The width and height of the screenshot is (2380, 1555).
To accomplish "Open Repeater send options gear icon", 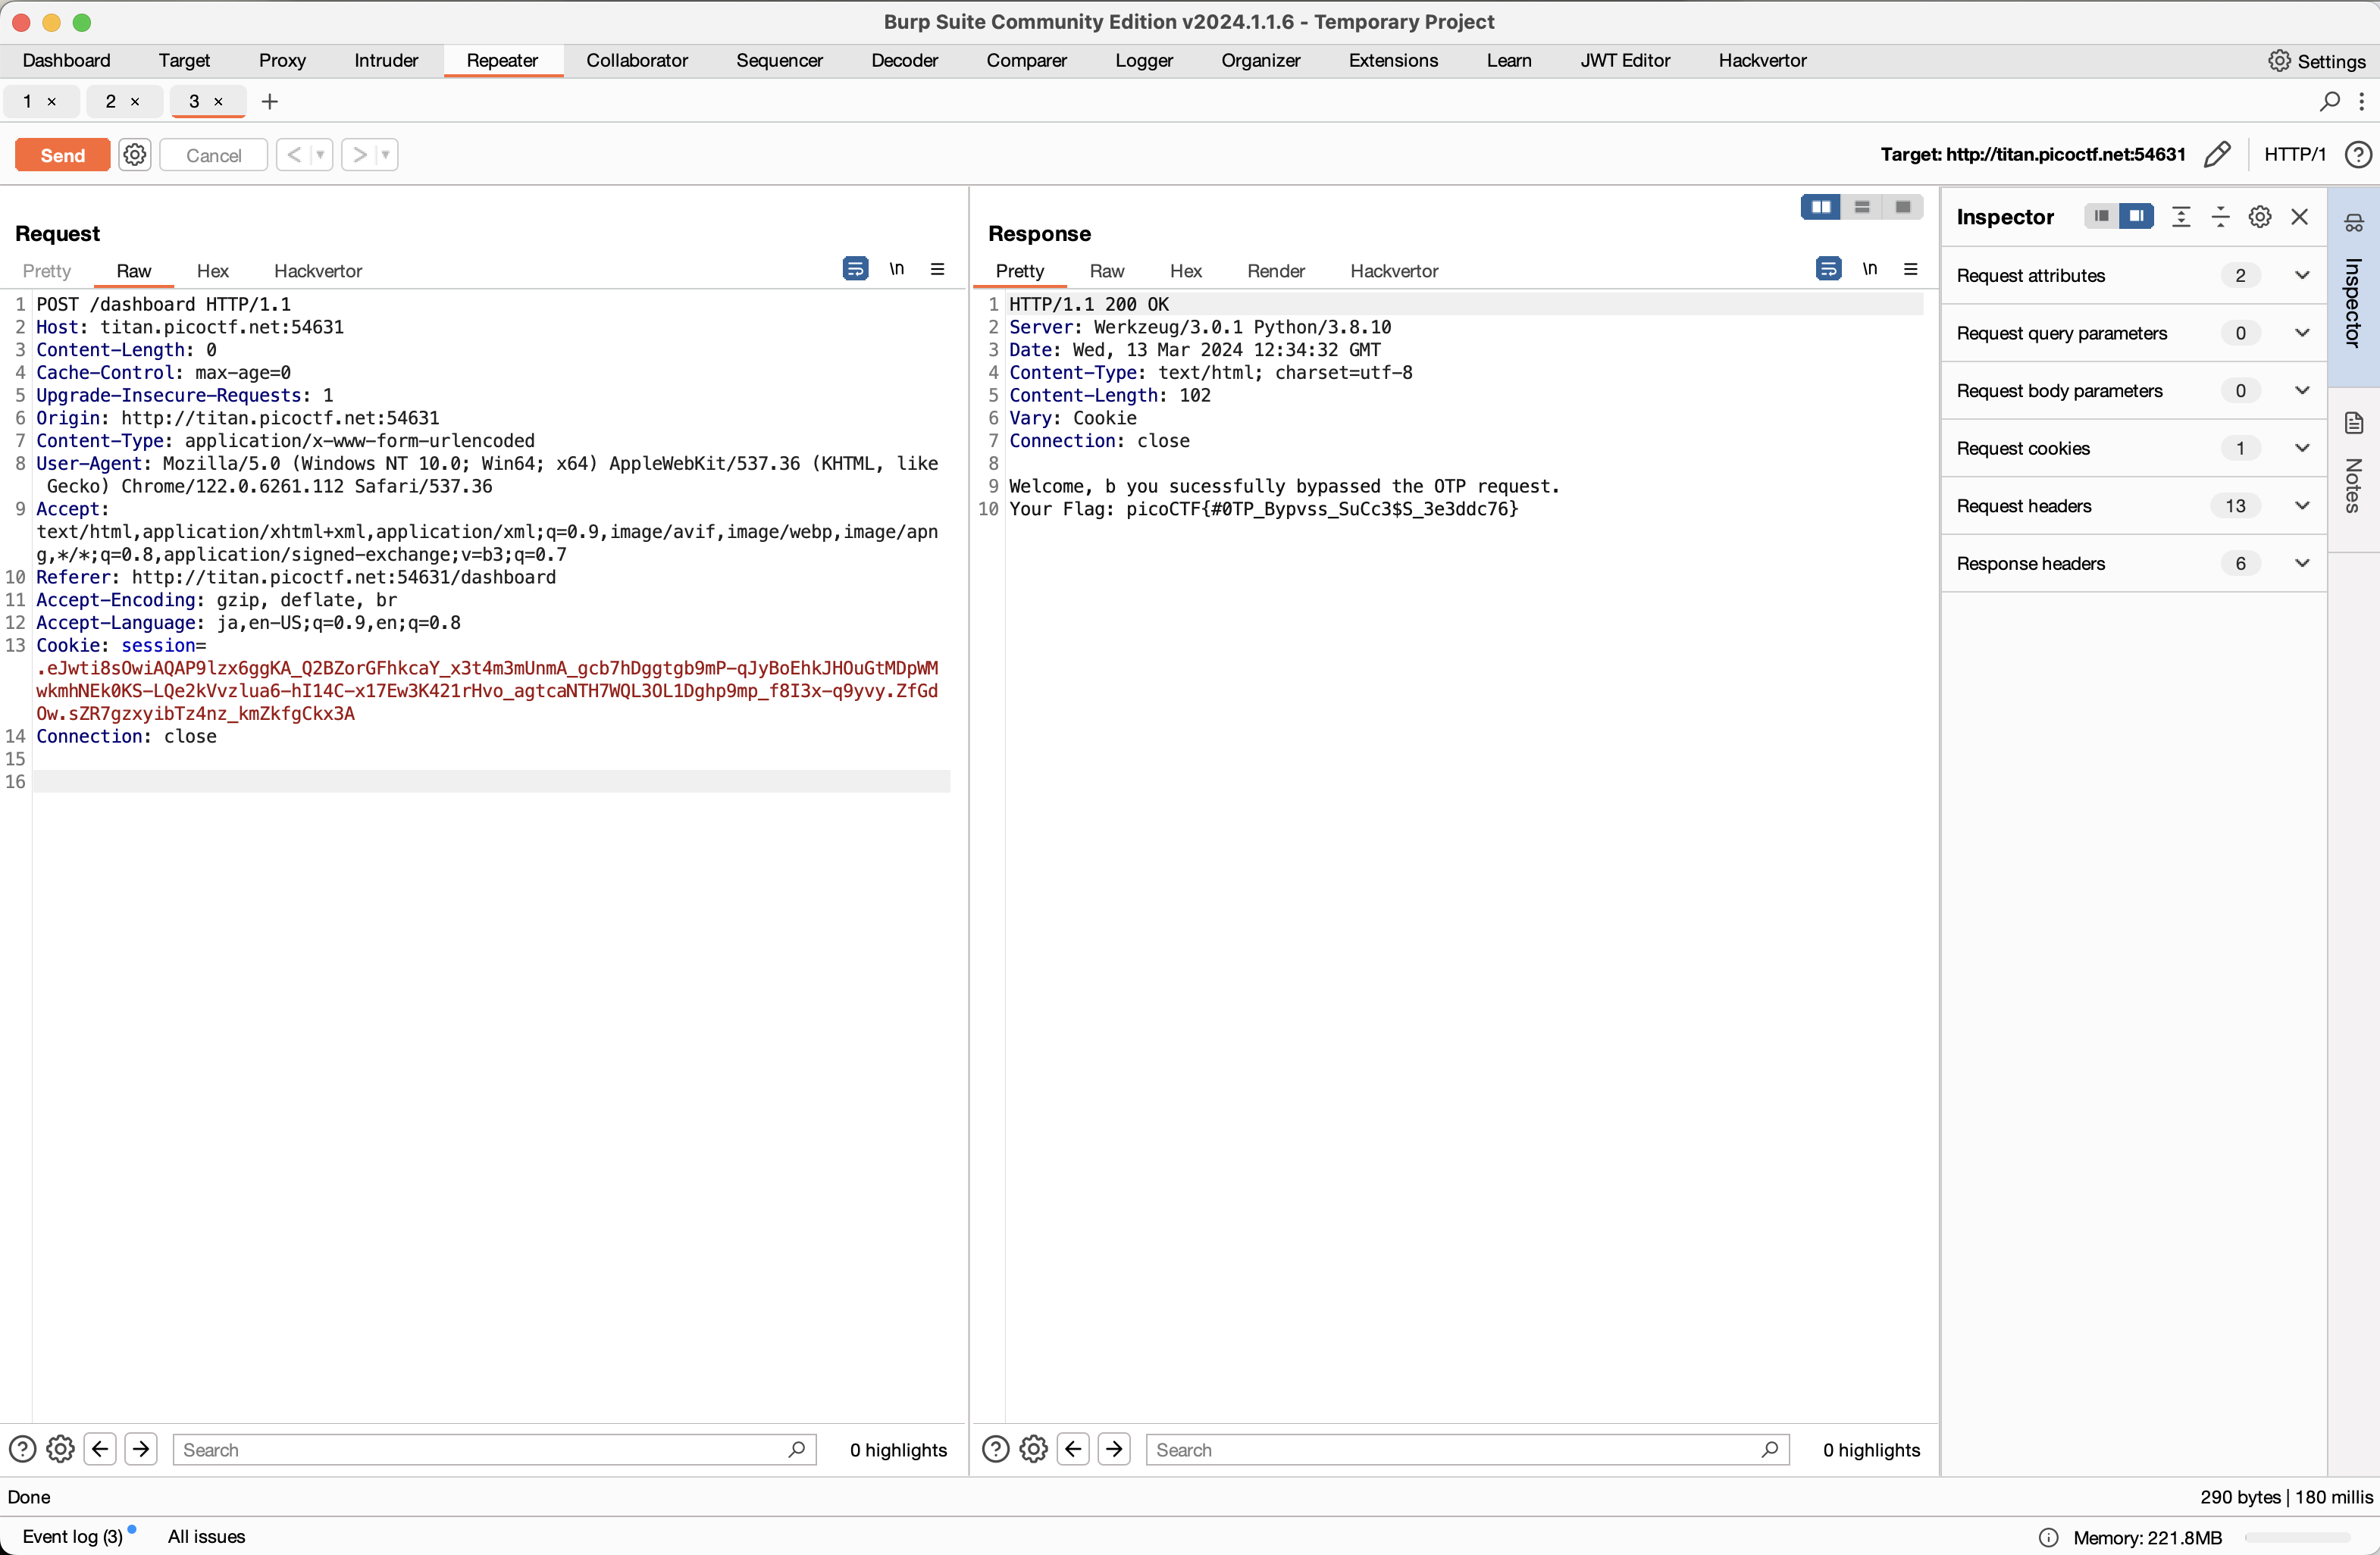I will 135,154.
